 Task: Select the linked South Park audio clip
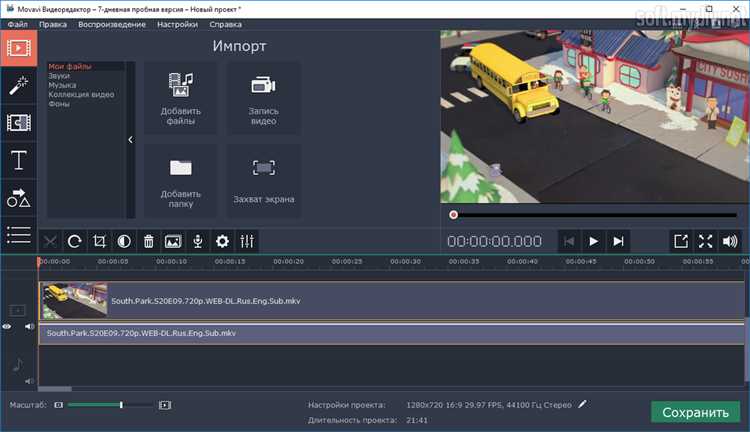392,333
